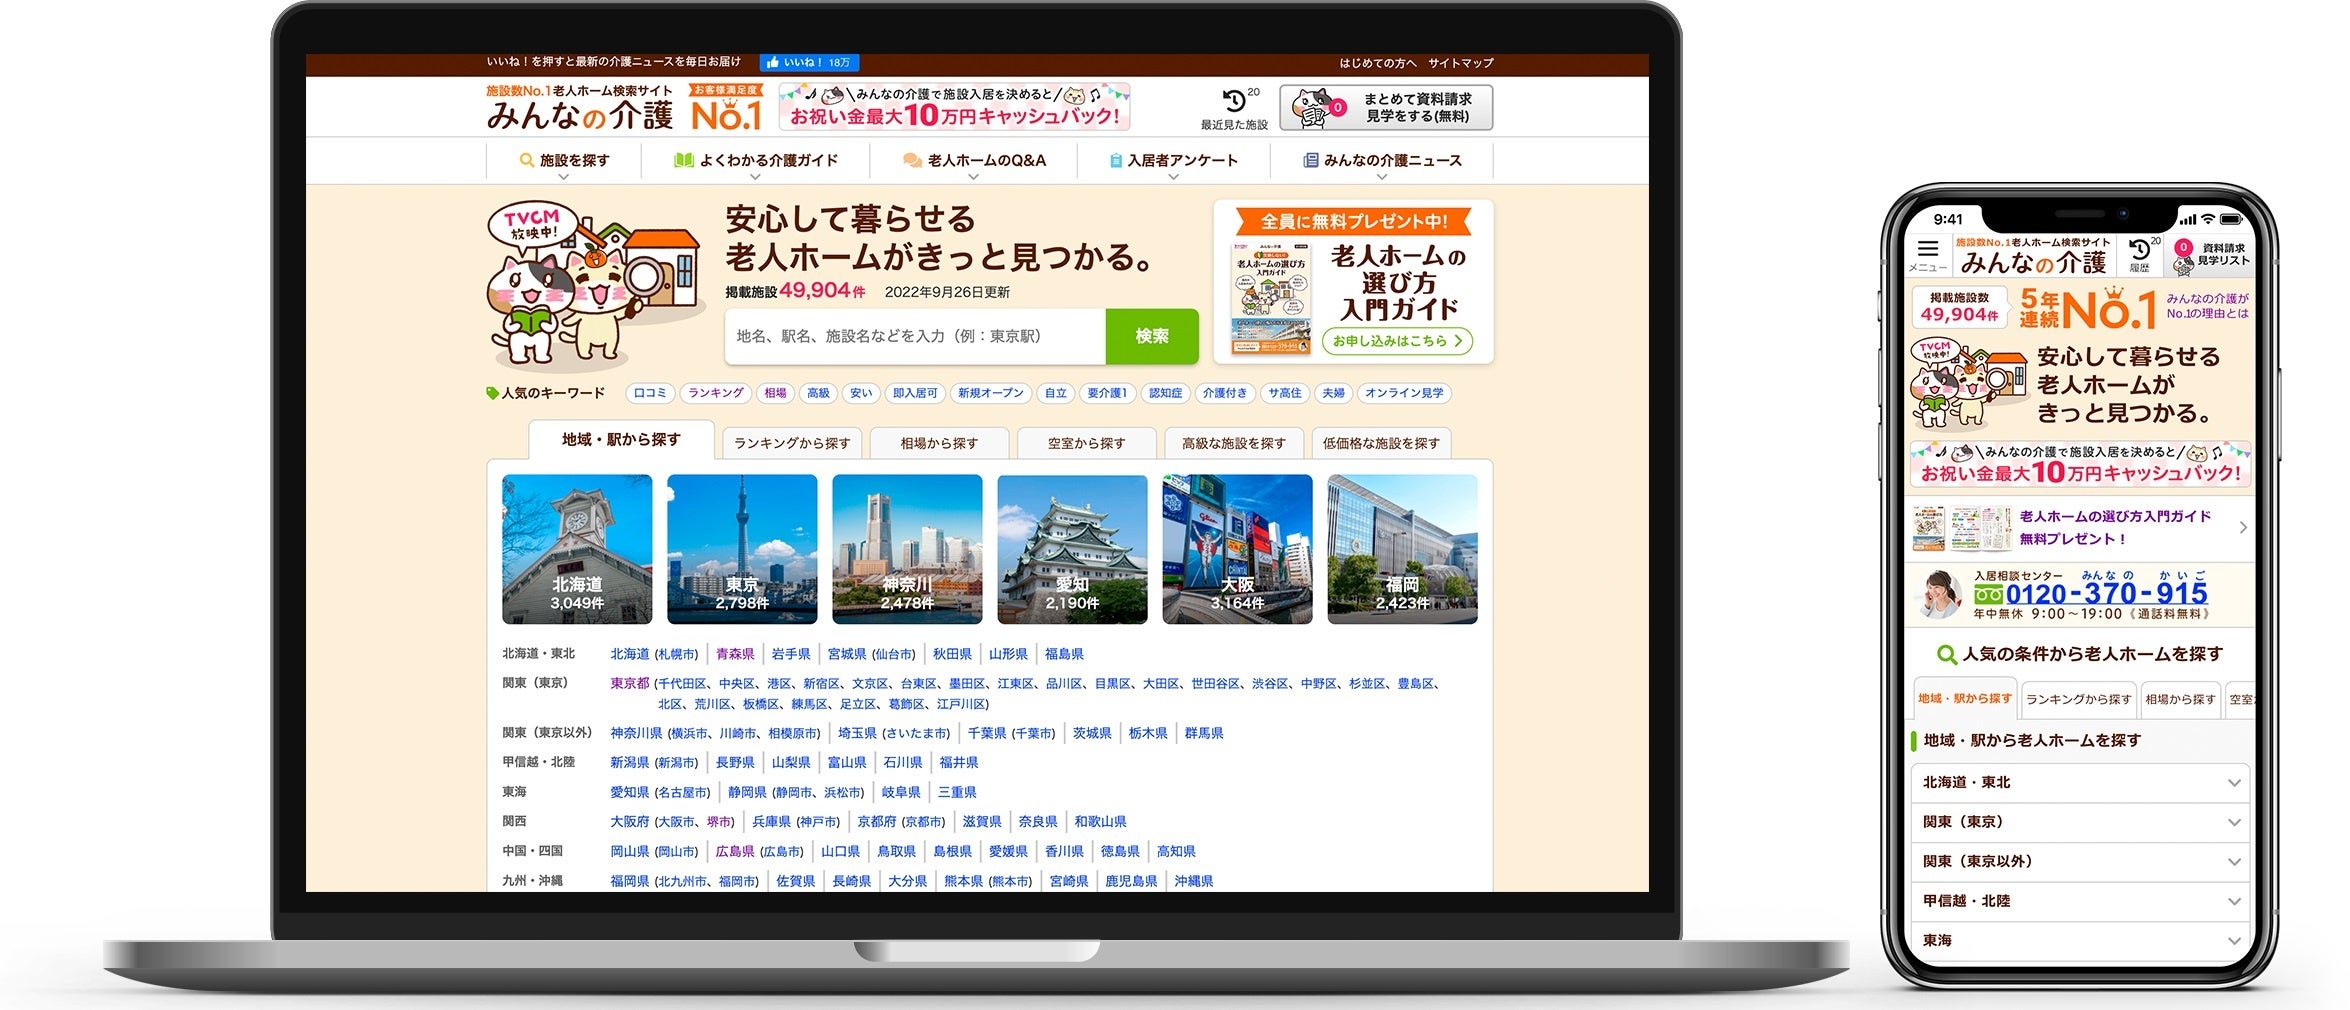Screen dimensions: 2350x1010
Task: Tap the Wi-Fi icon in phone status bar
Action: [2208, 219]
